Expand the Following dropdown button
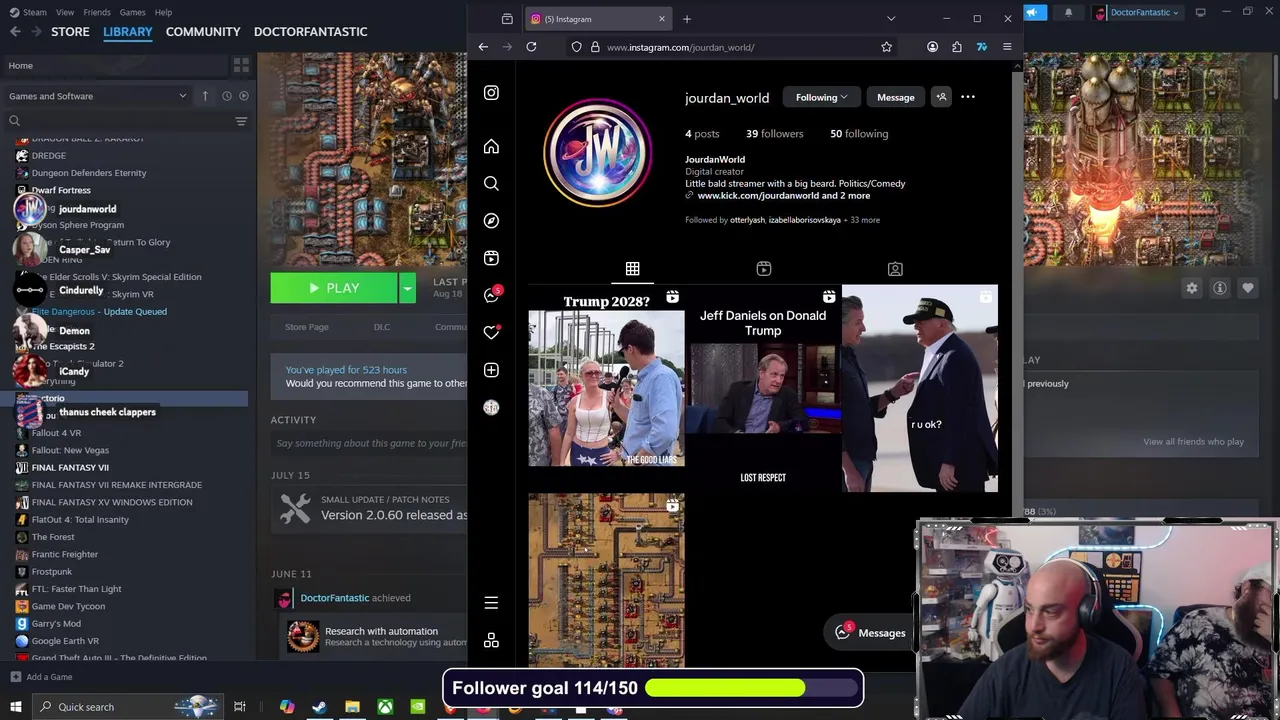 click(821, 97)
